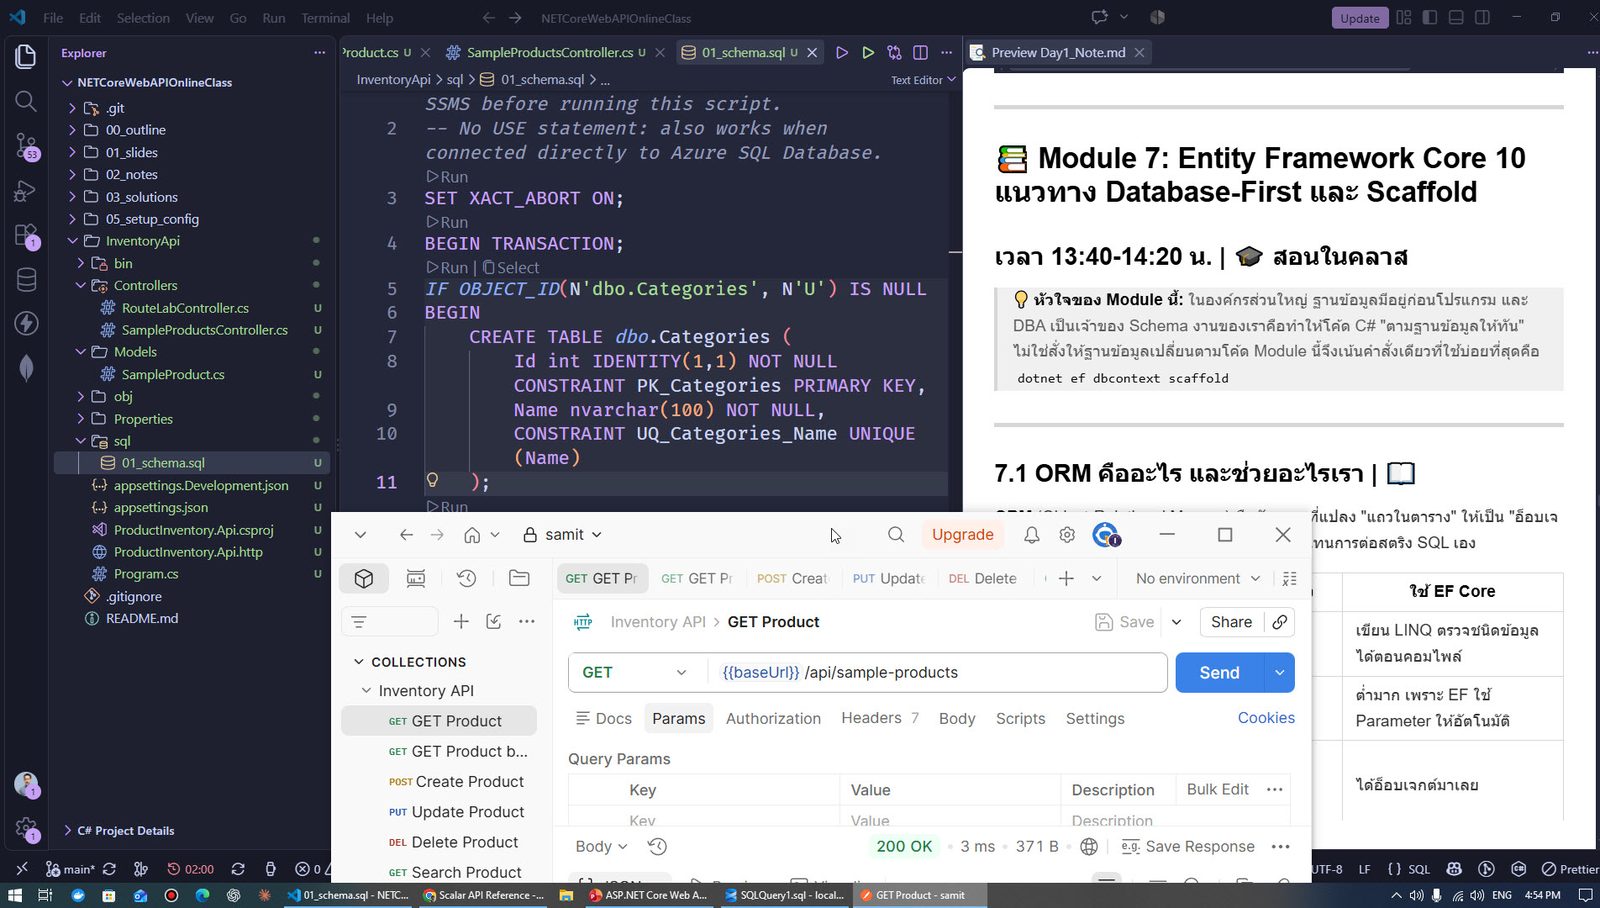The image size is (1600, 908).
Task: Open Postman notifications bell
Action: coord(1031,535)
